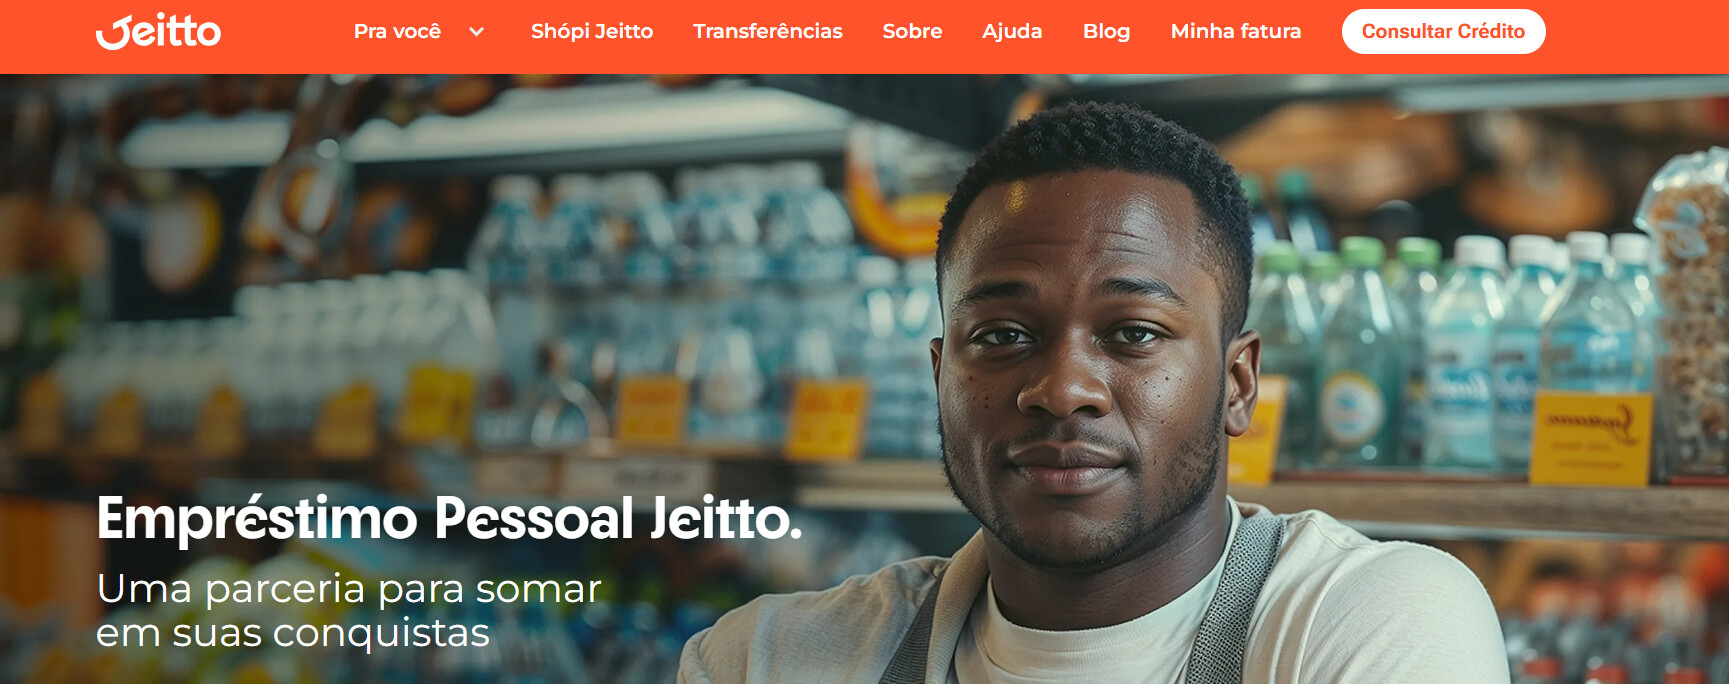Screen dimensions: 1729x684
Task: Open the Pra você menu
Action: click(x=397, y=31)
